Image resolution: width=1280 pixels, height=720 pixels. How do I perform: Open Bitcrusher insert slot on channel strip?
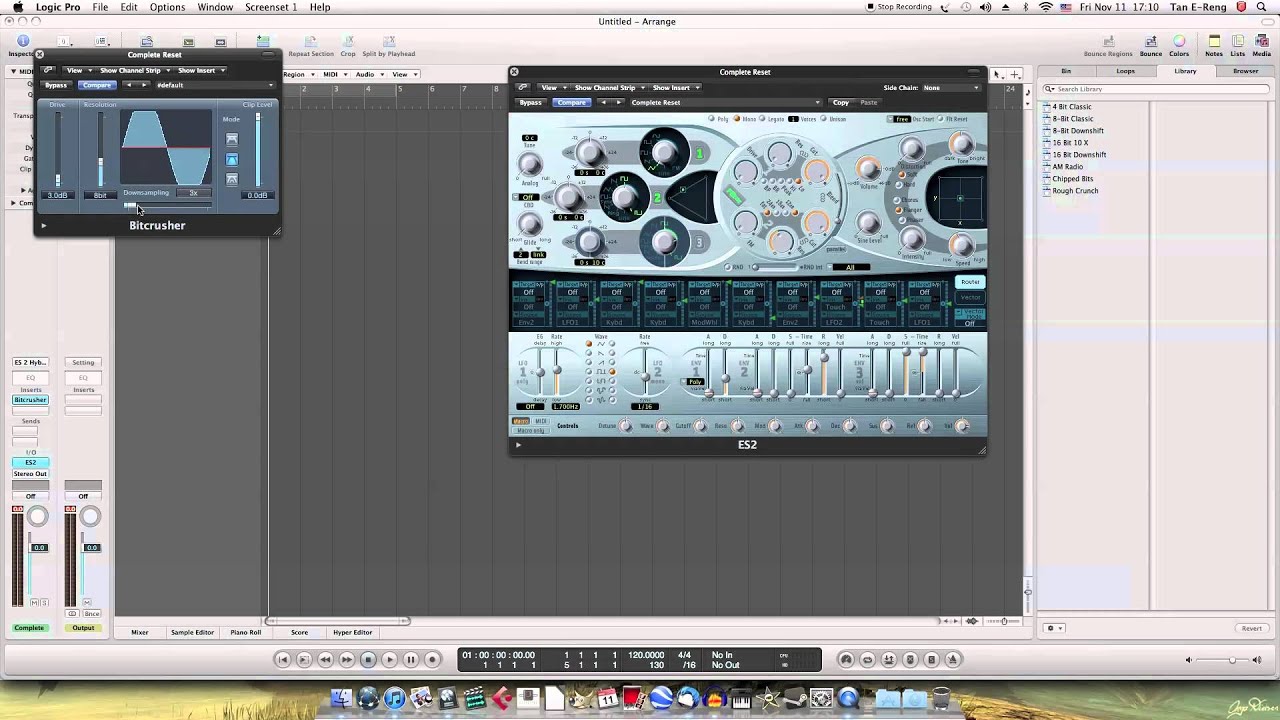(30, 400)
